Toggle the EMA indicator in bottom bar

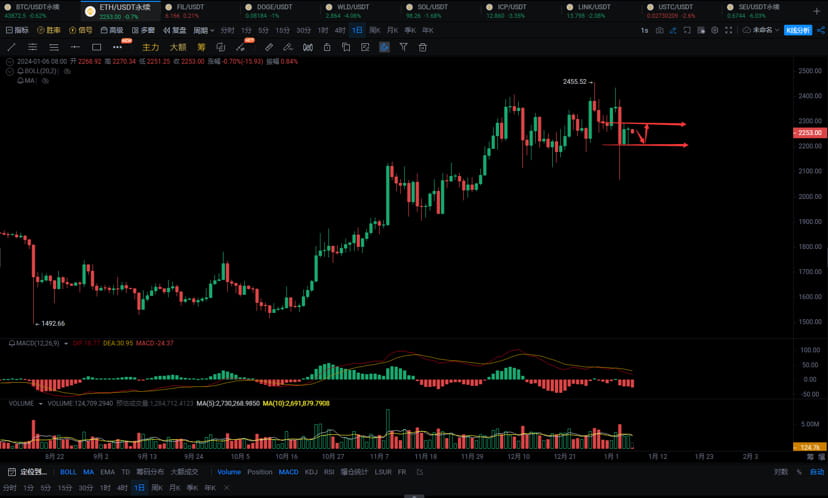(x=107, y=472)
